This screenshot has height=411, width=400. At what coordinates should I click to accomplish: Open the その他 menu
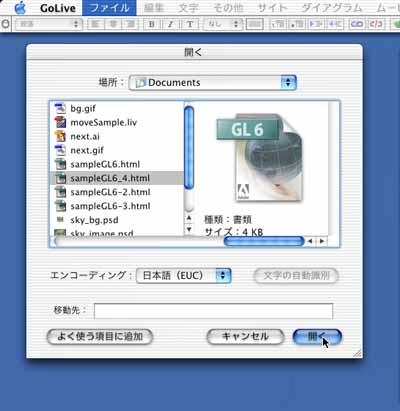[228, 8]
